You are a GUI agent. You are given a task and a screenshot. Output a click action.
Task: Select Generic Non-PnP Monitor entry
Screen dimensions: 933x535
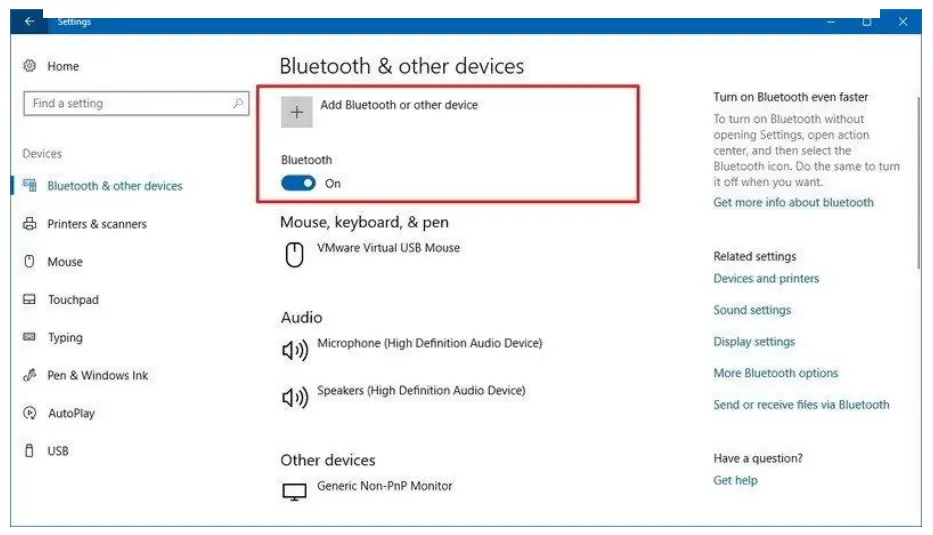tap(384, 486)
